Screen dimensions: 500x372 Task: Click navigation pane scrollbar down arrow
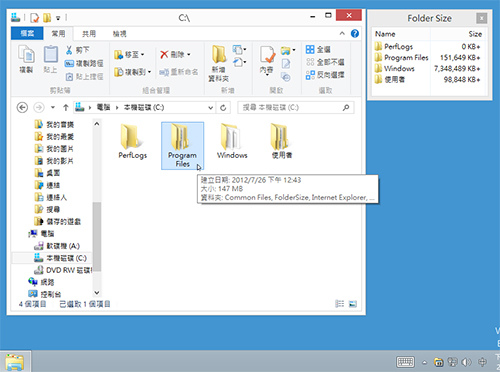(x=97, y=293)
